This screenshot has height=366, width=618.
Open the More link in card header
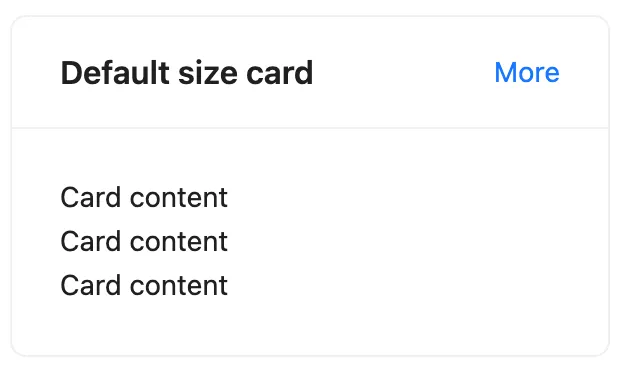coord(527,73)
